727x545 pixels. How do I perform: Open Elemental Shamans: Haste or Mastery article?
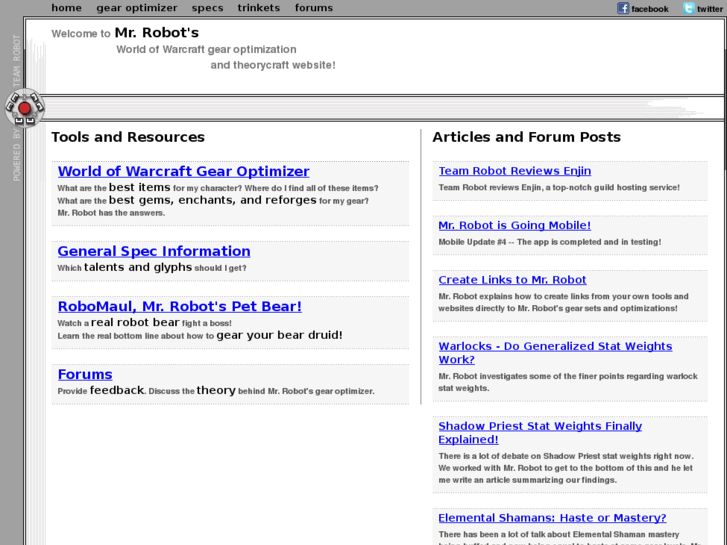[x=552, y=518]
